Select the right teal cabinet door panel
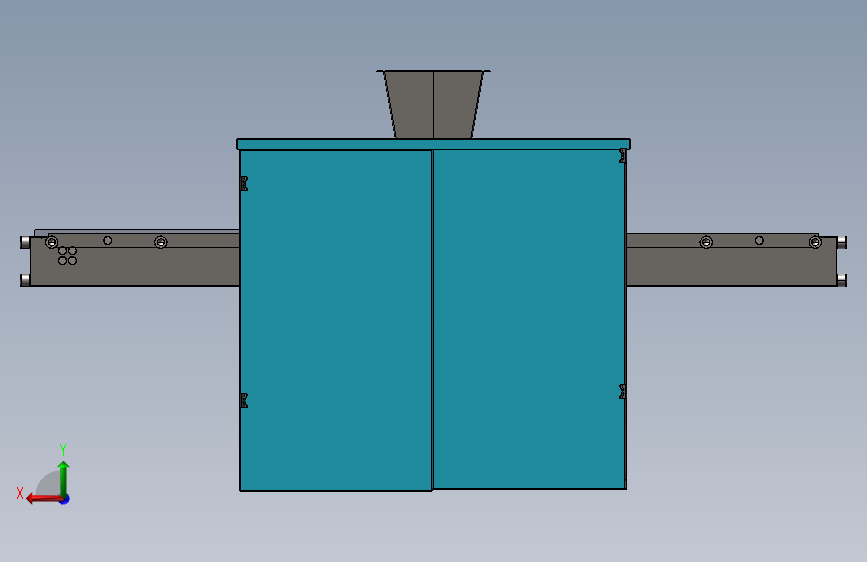 pos(529,319)
